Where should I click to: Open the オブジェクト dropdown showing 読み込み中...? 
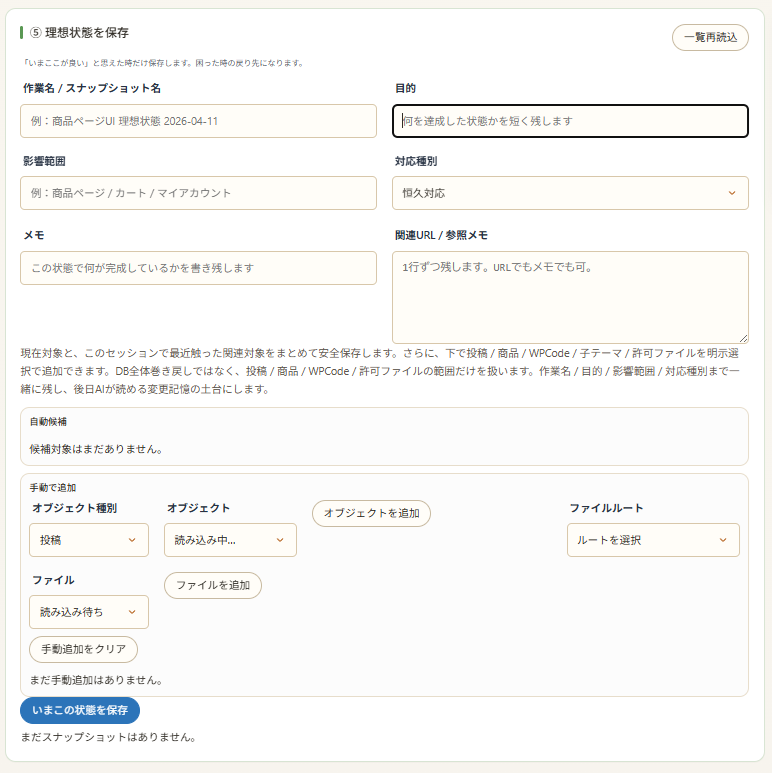point(230,540)
